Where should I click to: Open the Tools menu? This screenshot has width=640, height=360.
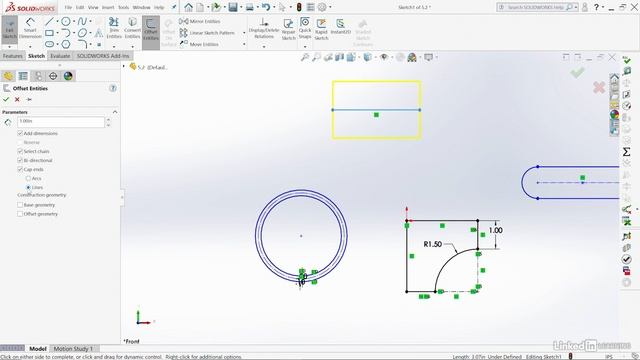click(x=124, y=7)
